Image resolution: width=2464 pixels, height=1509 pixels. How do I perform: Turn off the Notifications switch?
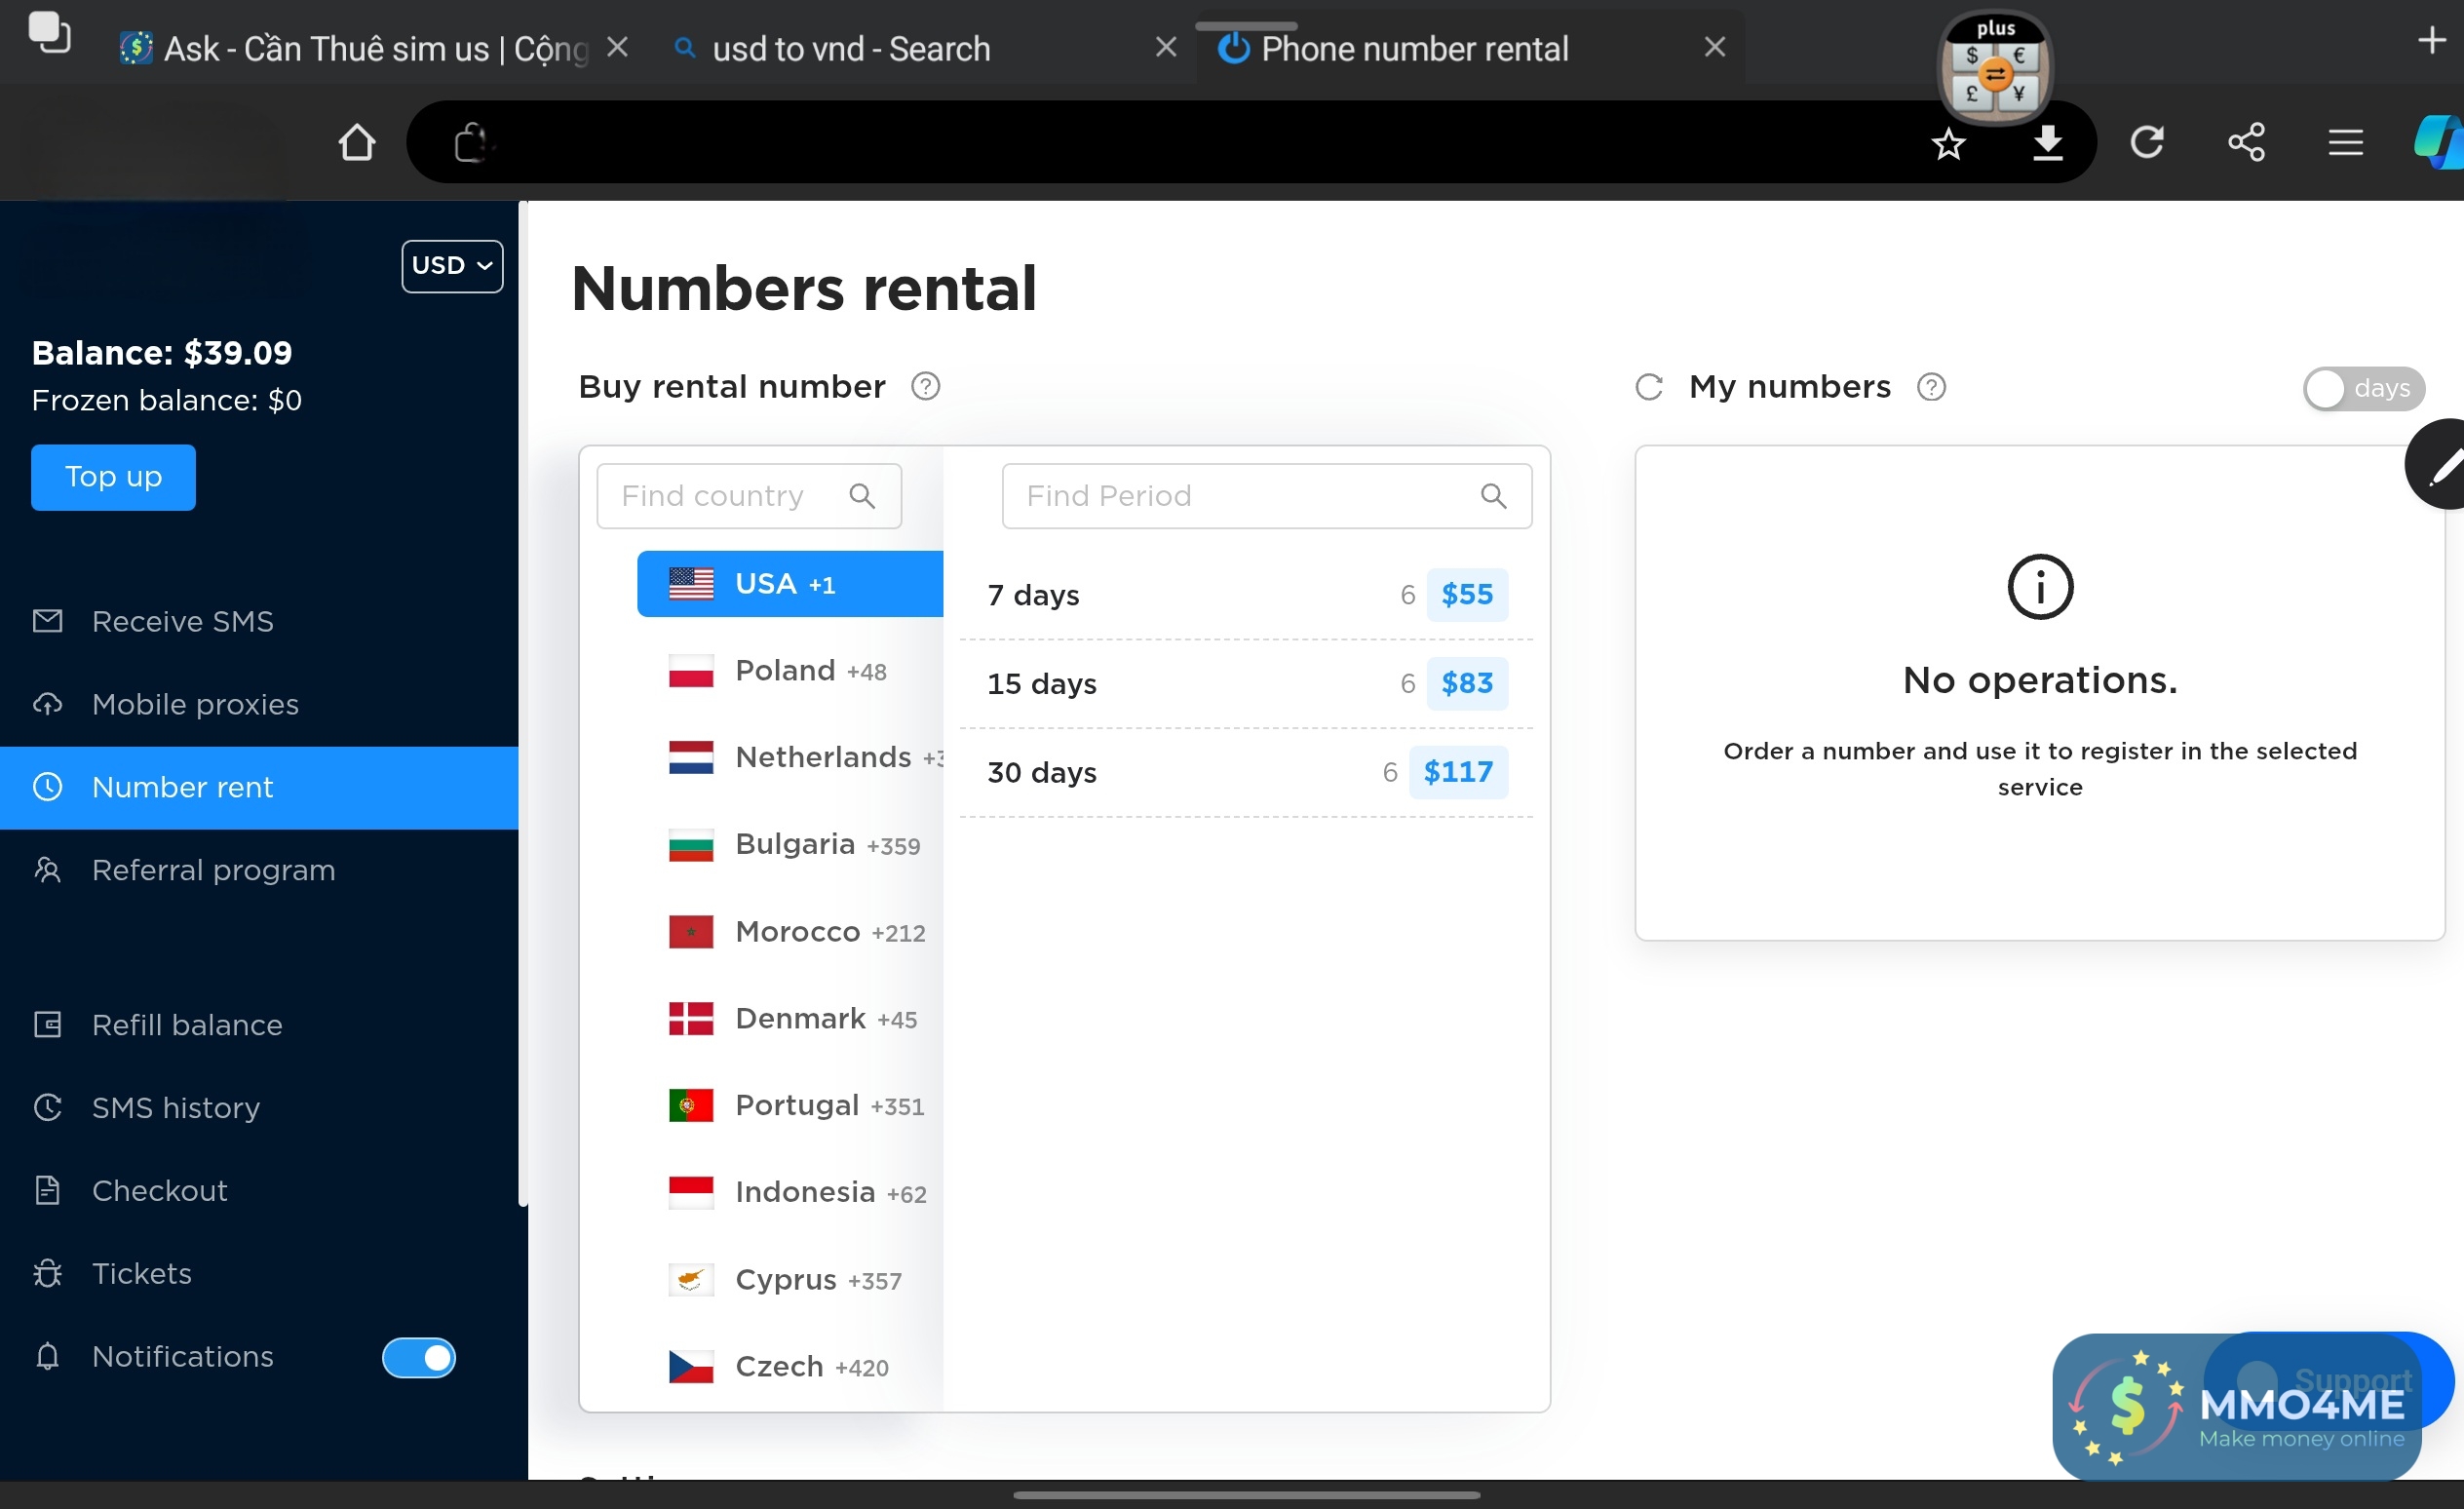(418, 1357)
